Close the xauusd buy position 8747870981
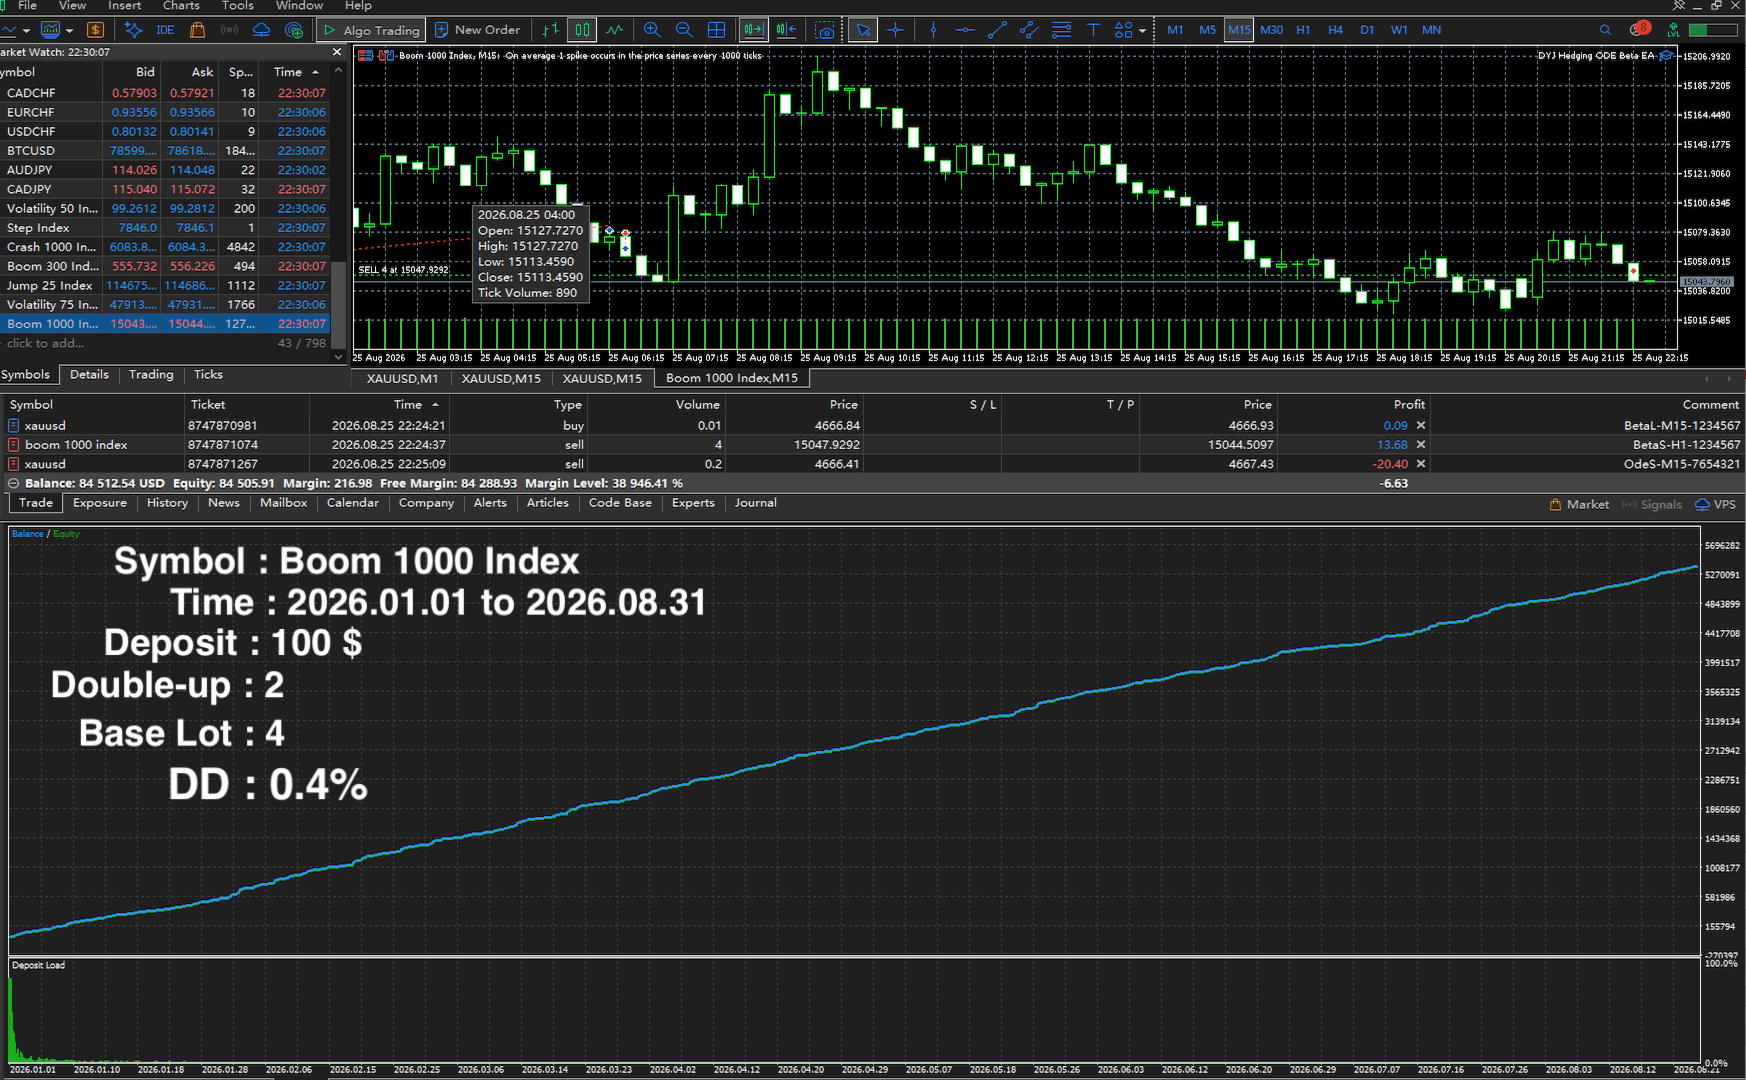Image resolution: width=1746 pixels, height=1080 pixels. 1421,425
